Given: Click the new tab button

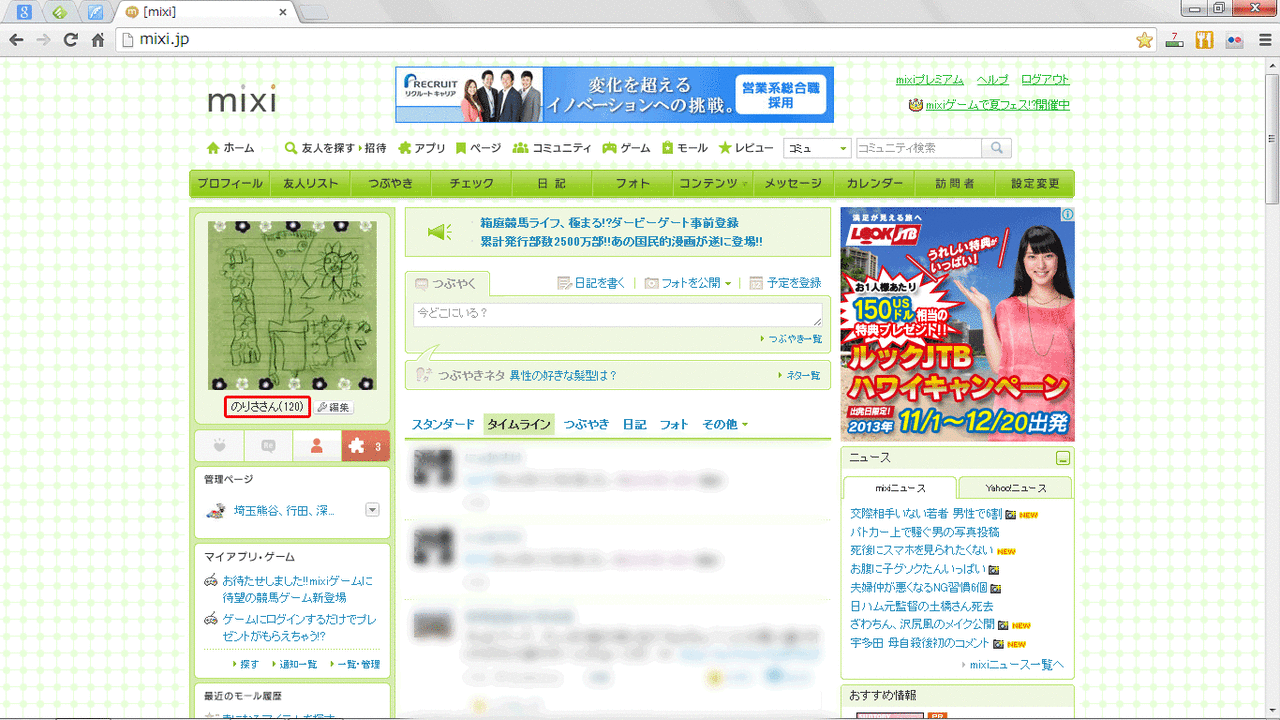Looking at the screenshot, I should click(314, 13).
